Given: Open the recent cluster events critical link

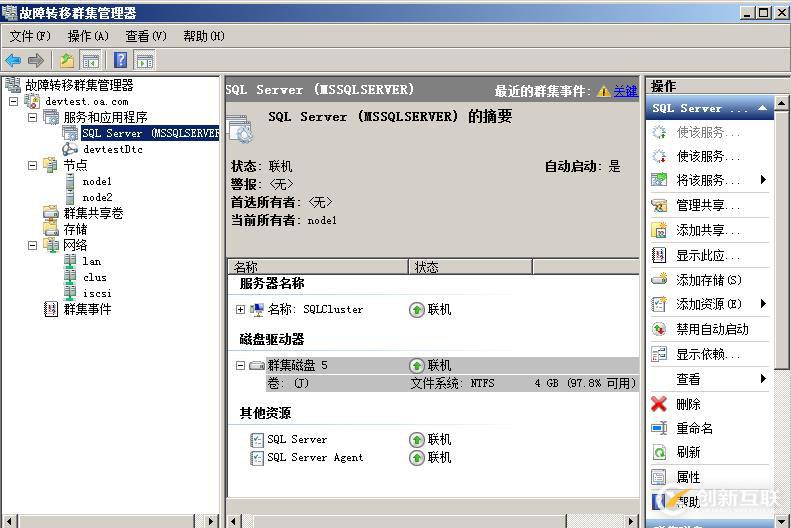Looking at the screenshot, I should [x=626, y=91].
